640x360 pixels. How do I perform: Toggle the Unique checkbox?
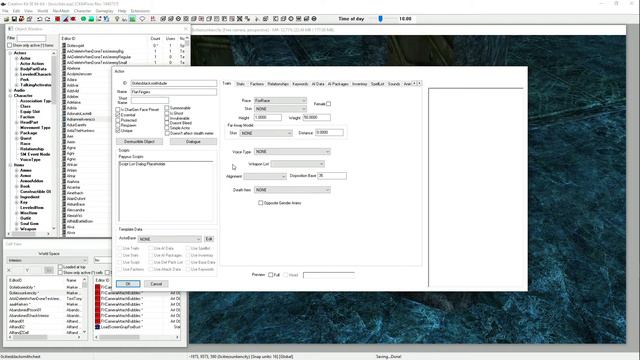click(x=118, y=131)
